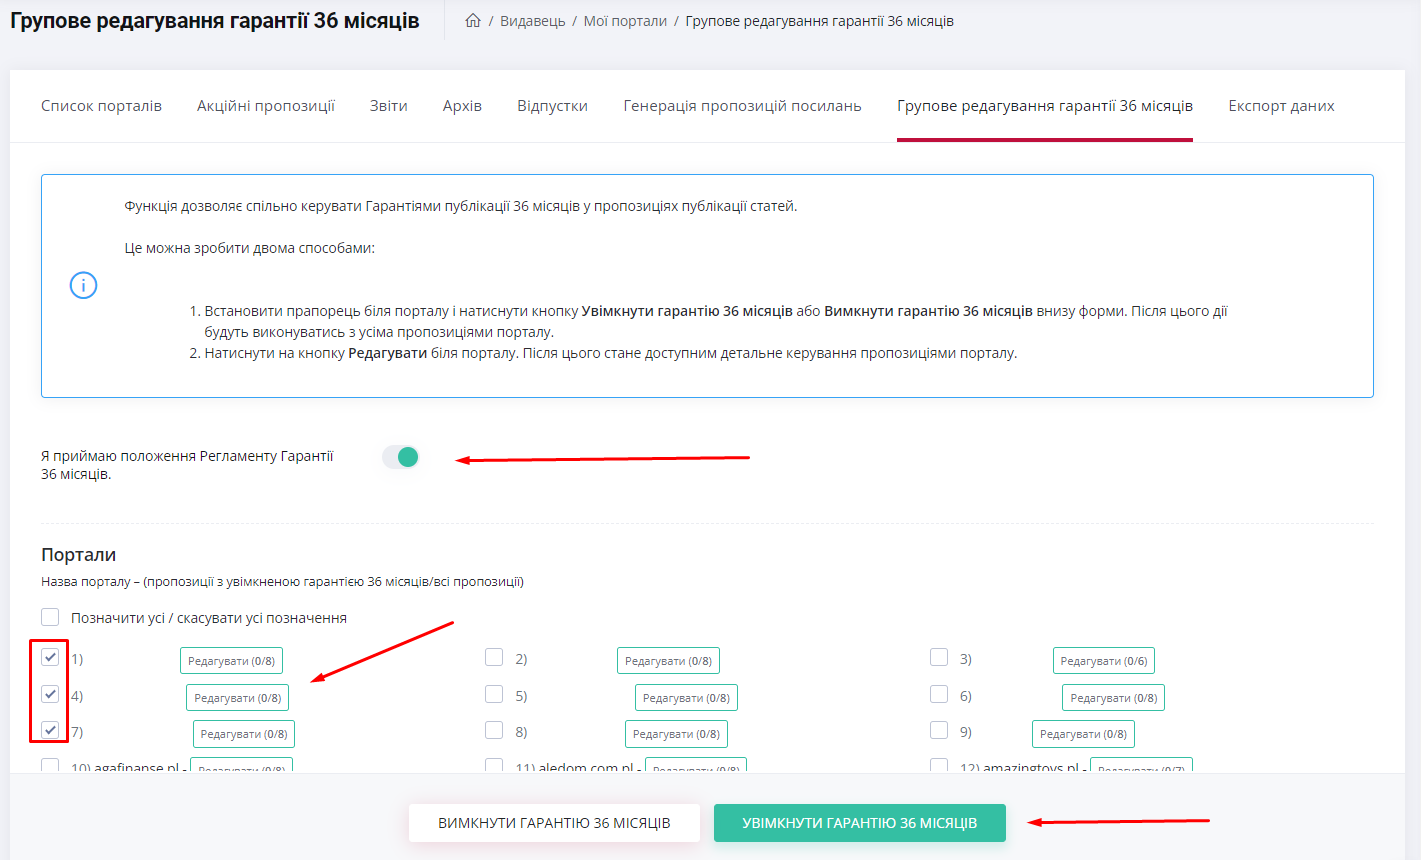Screen dimensions: 1423x860
Task: Click Редагувати (0/8) for portal 4)
Action: coord(238,698)
